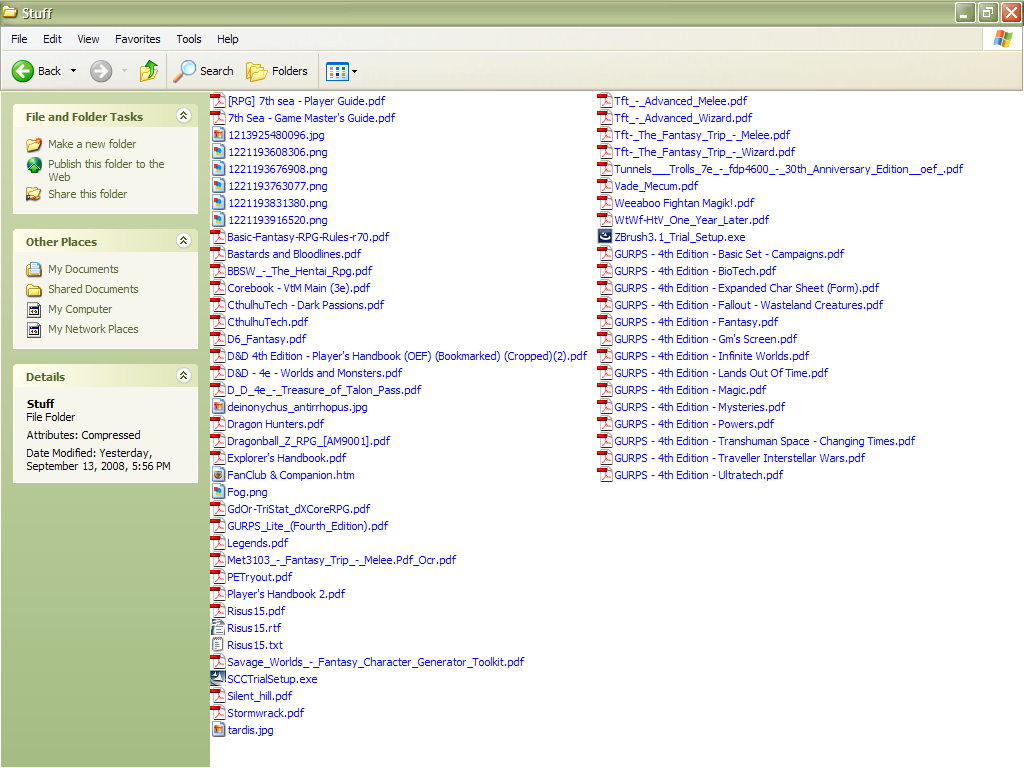Open the Search pane

[x=203, y=71]
